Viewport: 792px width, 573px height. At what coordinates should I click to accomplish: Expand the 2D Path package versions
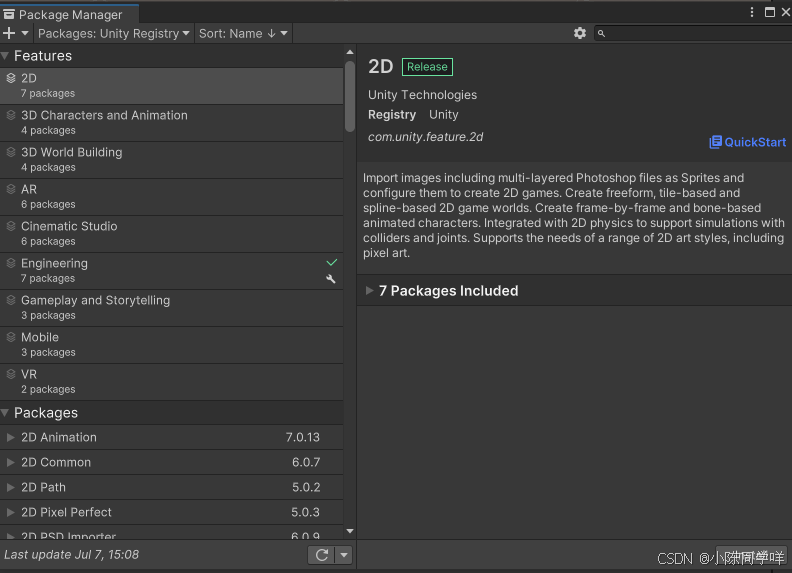[x=10, y=488]
